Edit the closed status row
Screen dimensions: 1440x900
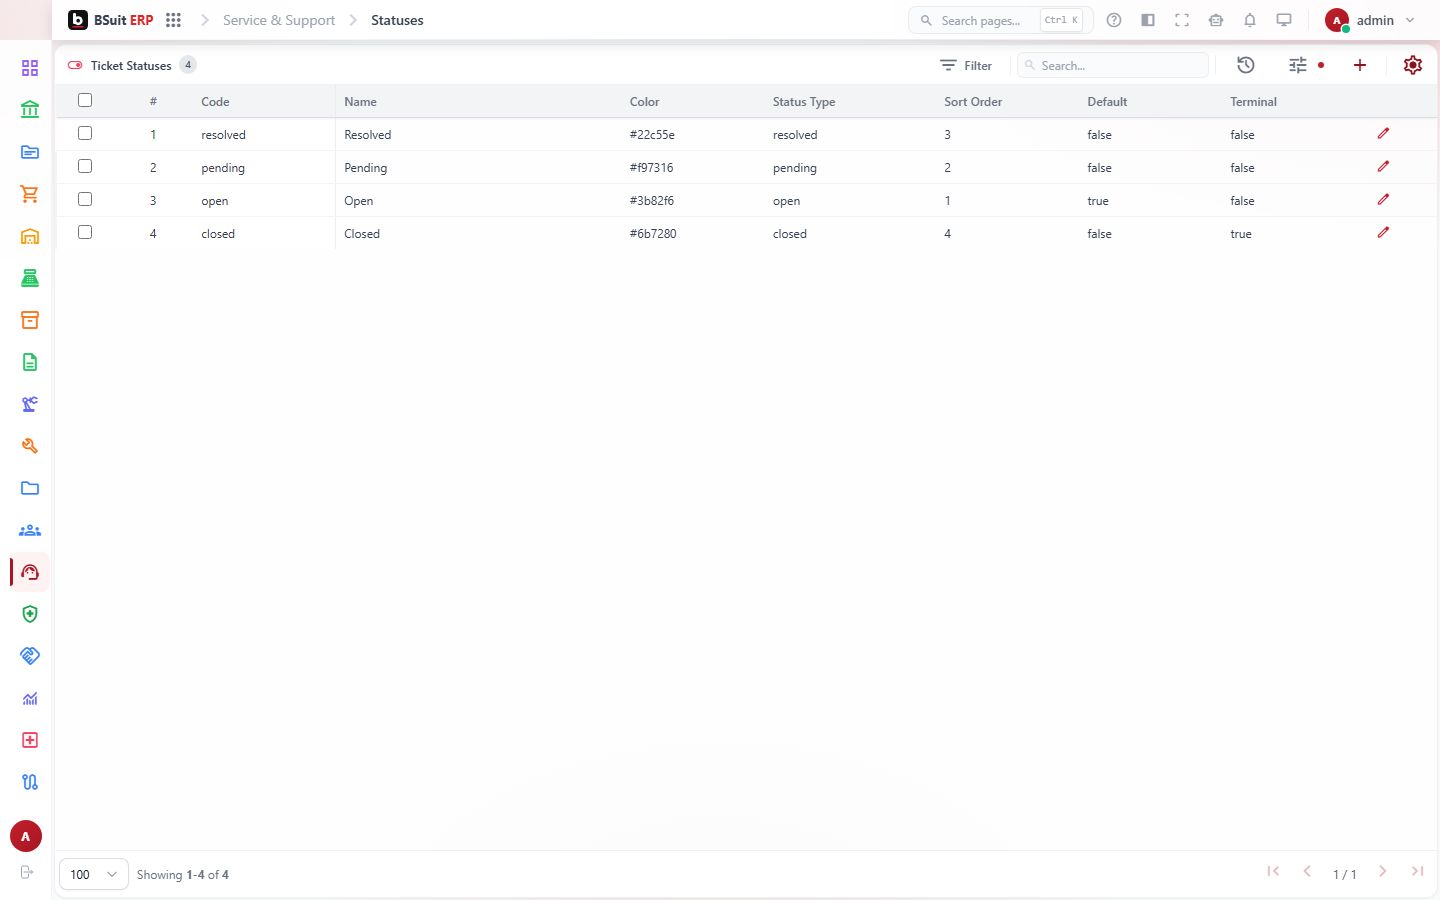pyautogui.click(x=1384, y=233)
